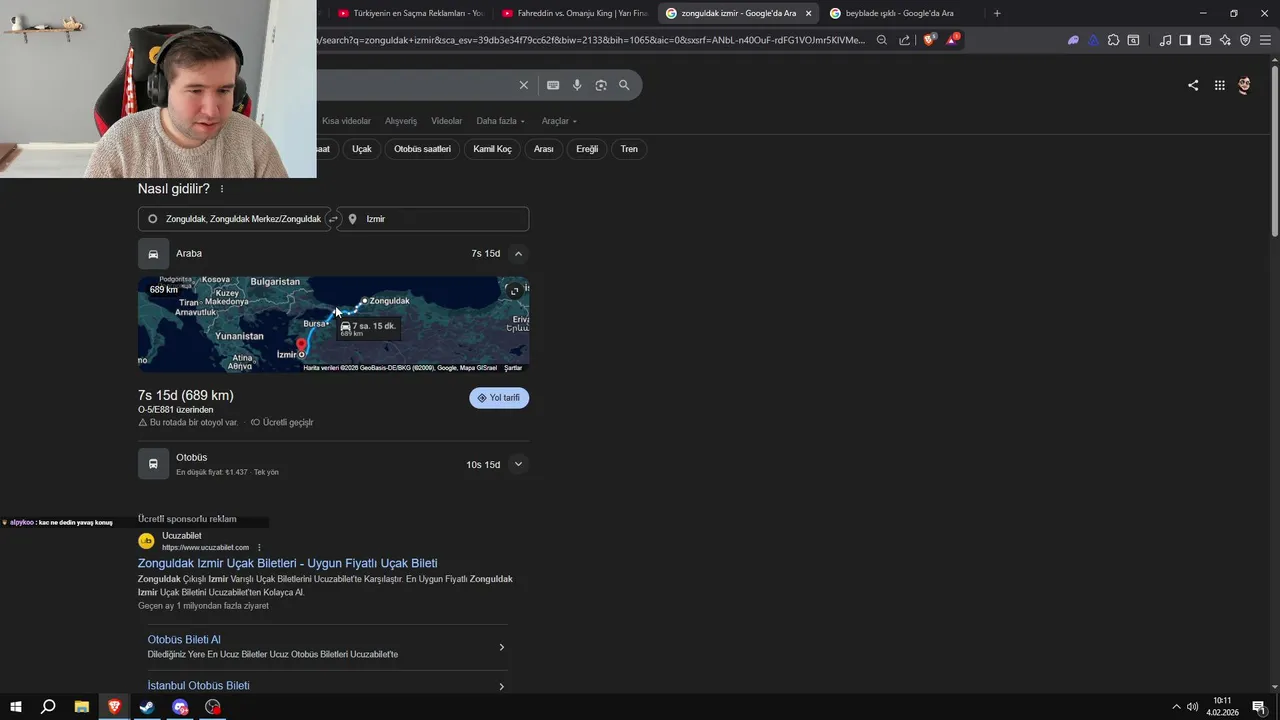Image resolution: width=1280 pixels, height=720 pixels.
Task: Open options dots beside ucuzabilet.com URL
Action: click(x=259, y=547)
